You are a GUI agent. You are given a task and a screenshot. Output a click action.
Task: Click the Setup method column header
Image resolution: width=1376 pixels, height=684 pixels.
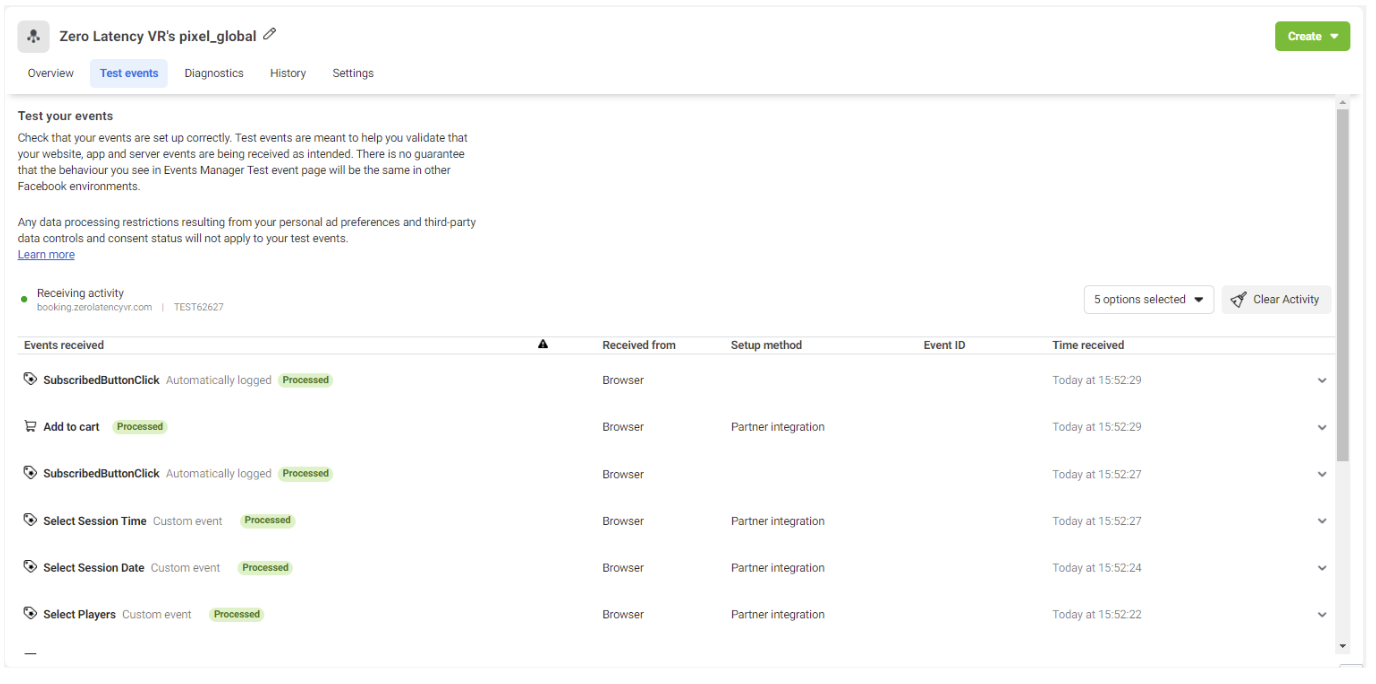pyautogui.click(x=766, y=345)
